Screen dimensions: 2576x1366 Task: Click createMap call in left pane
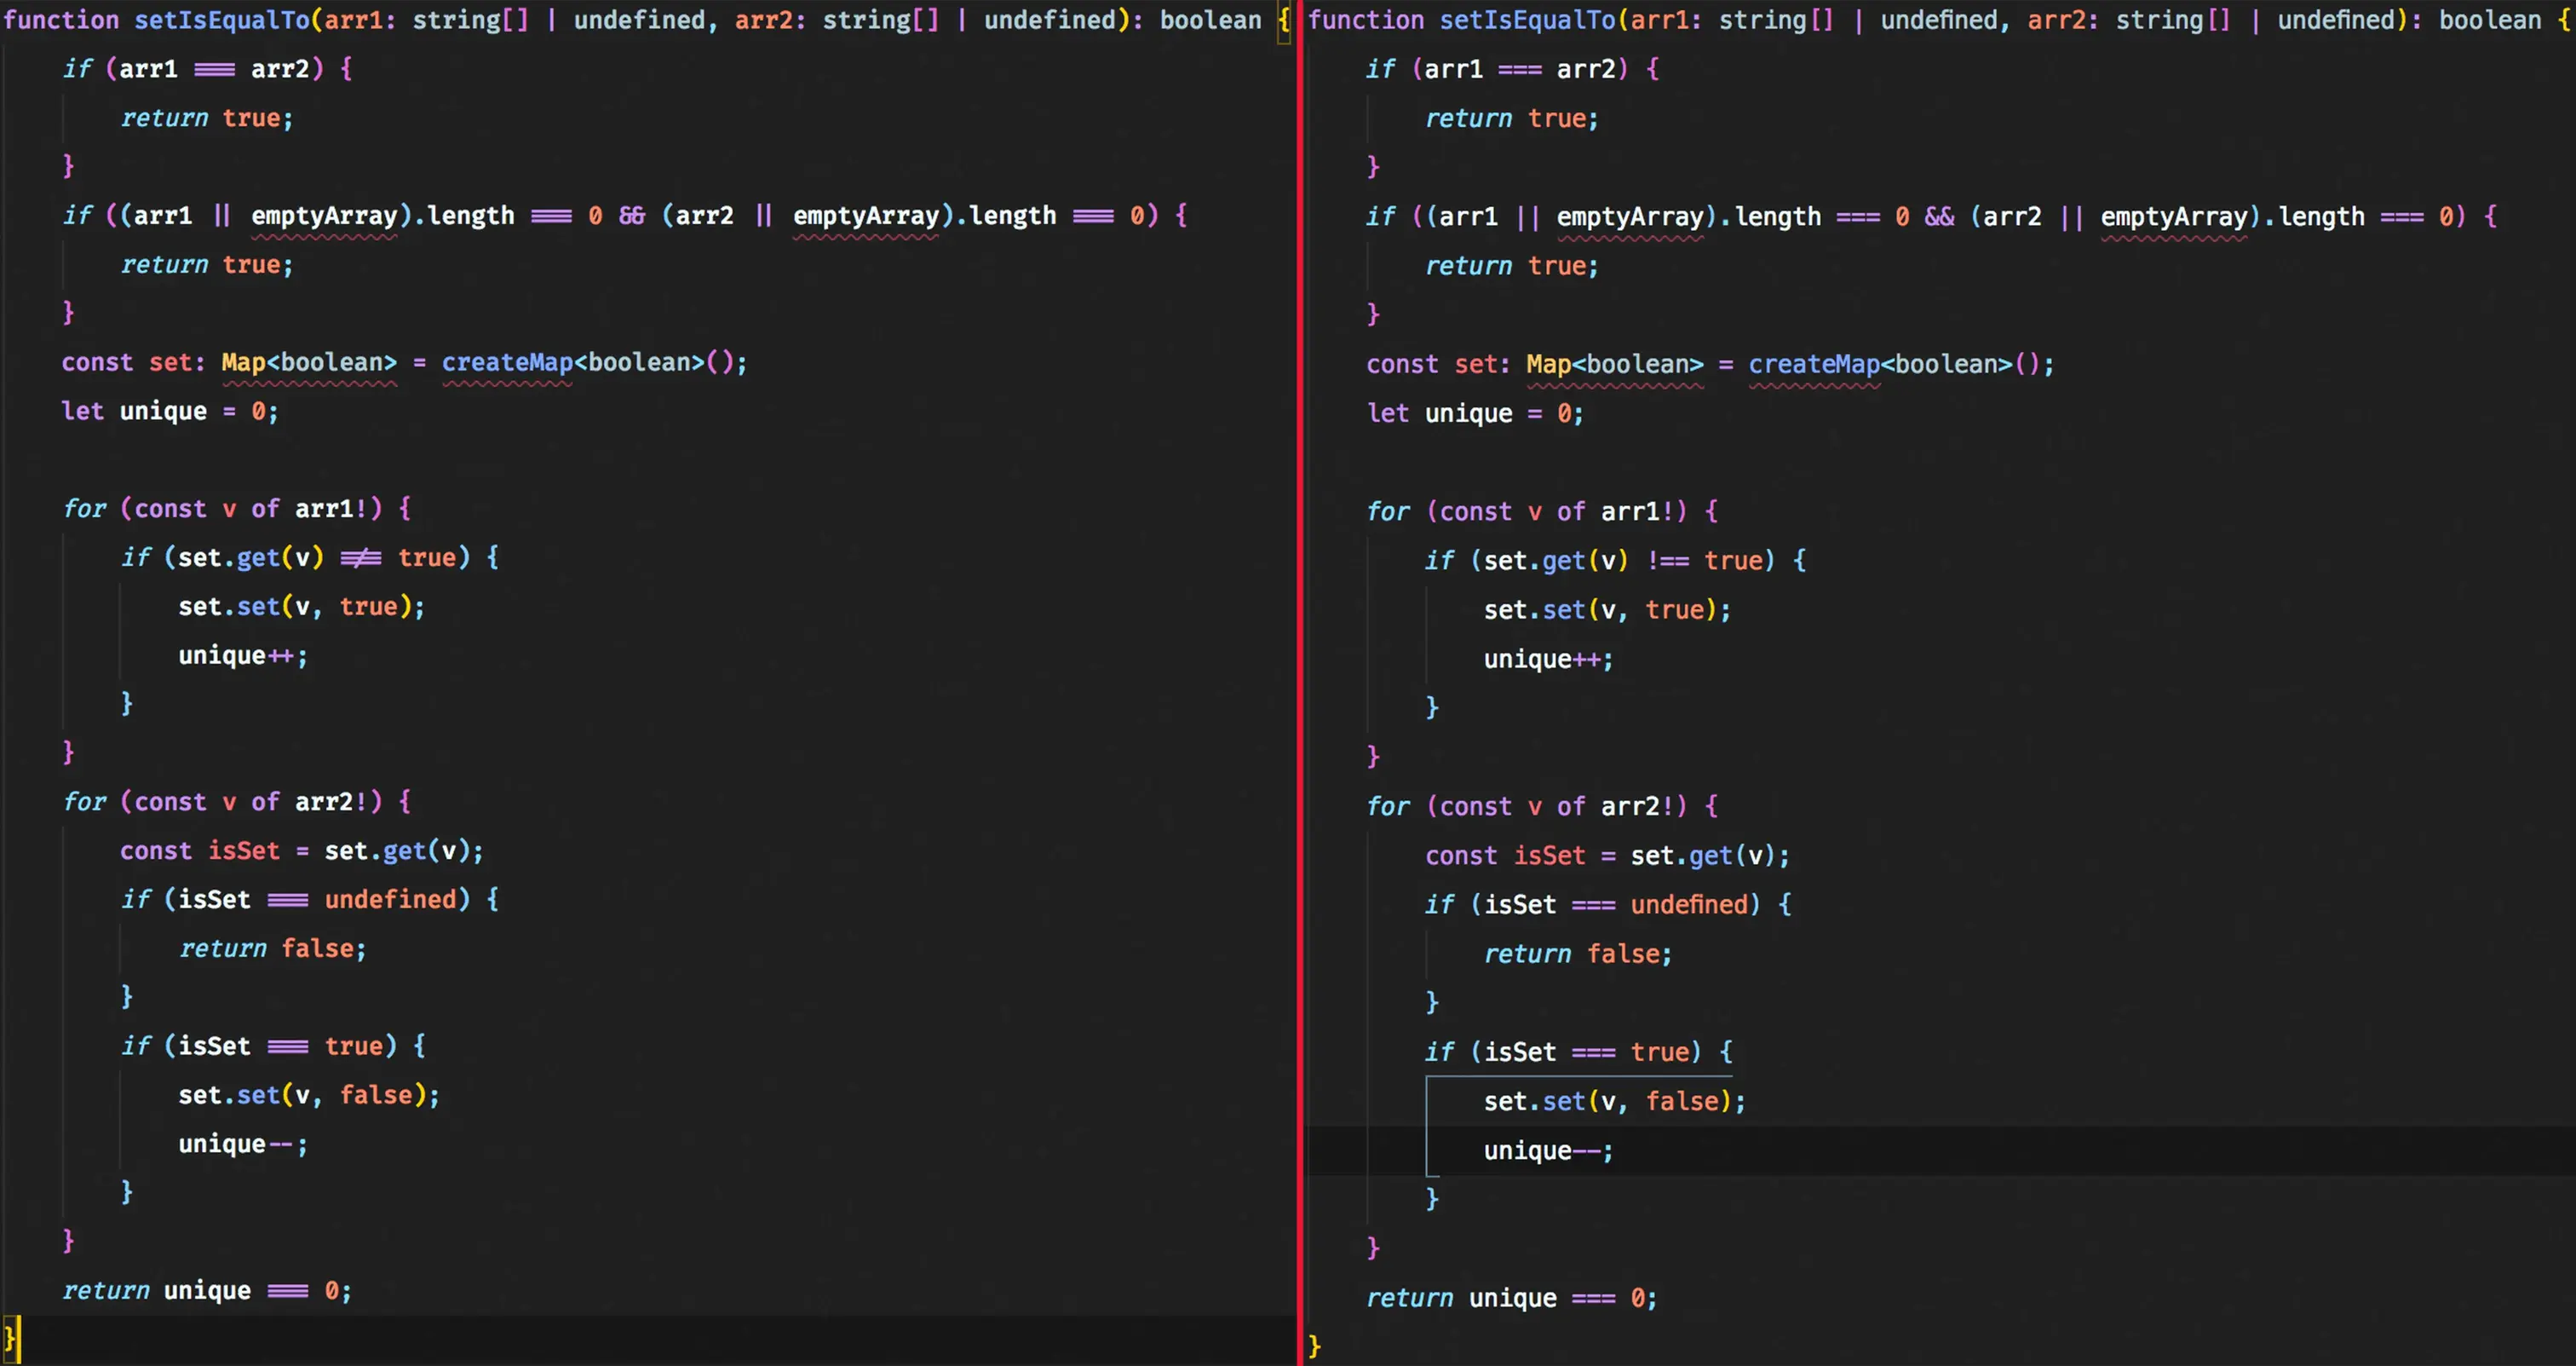(506, 363)
